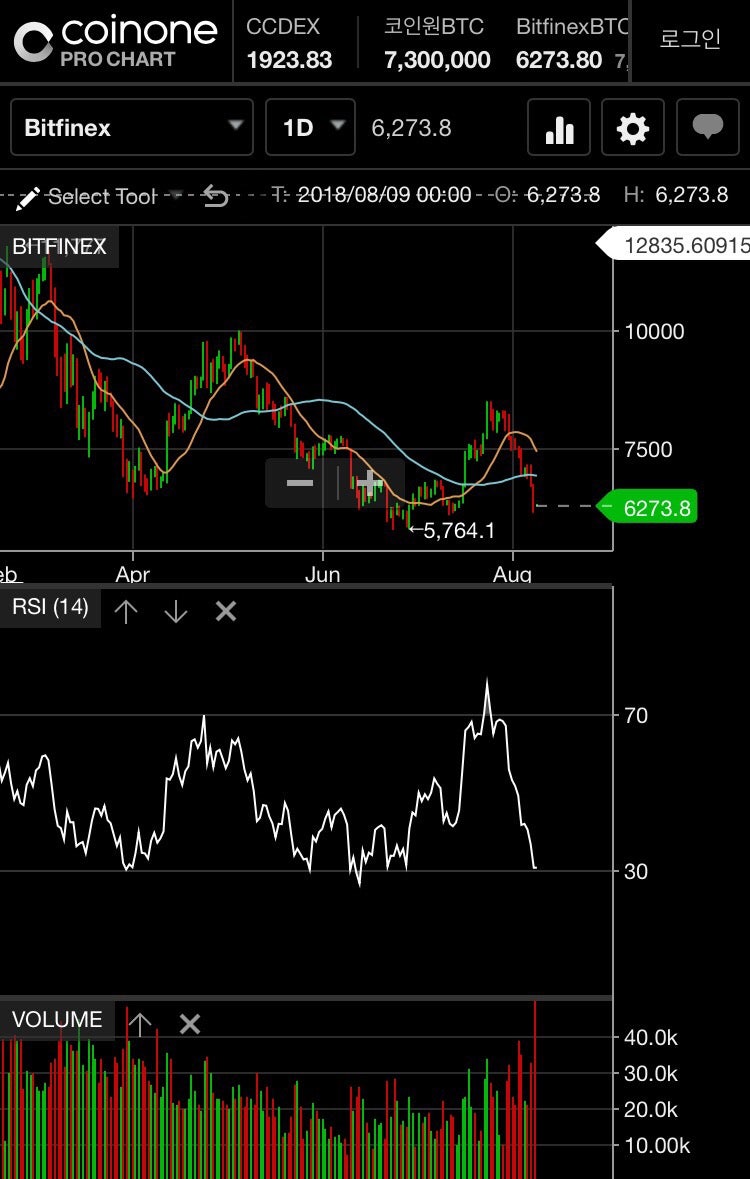750x1179 pixels.
Task: Click the 6273.8 current price label
Action: 657,508
